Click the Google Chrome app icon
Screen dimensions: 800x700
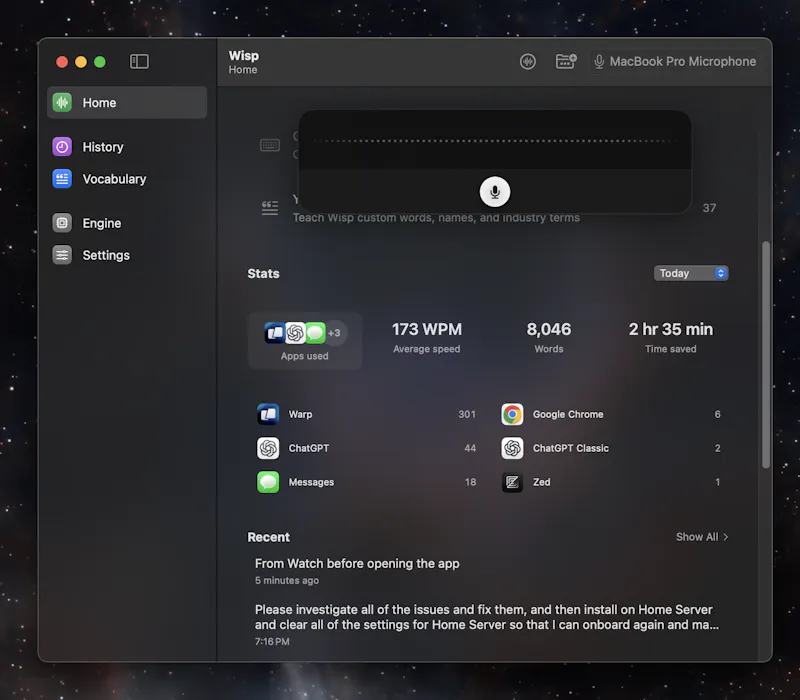tap(512, 414)
